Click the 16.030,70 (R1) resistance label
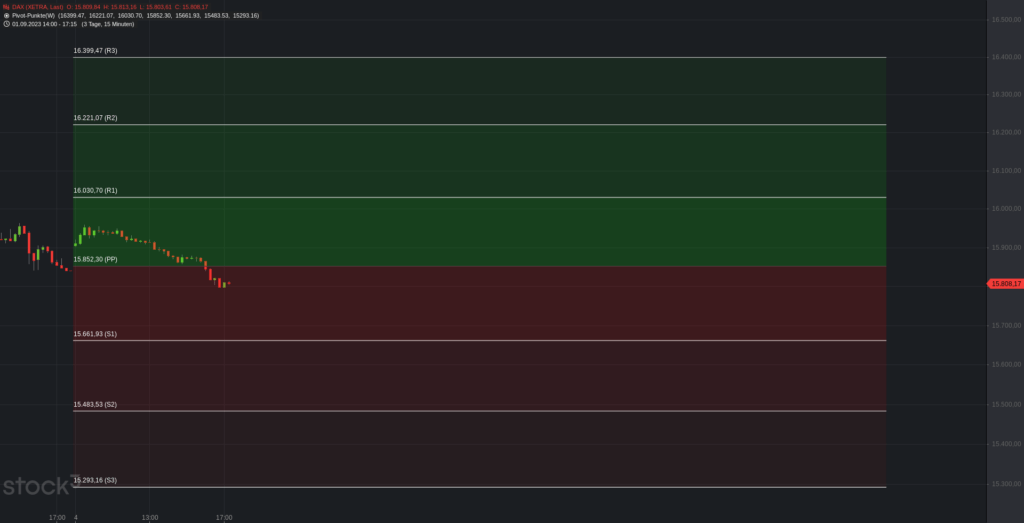The image size is (1024, 523). point(96,190)
